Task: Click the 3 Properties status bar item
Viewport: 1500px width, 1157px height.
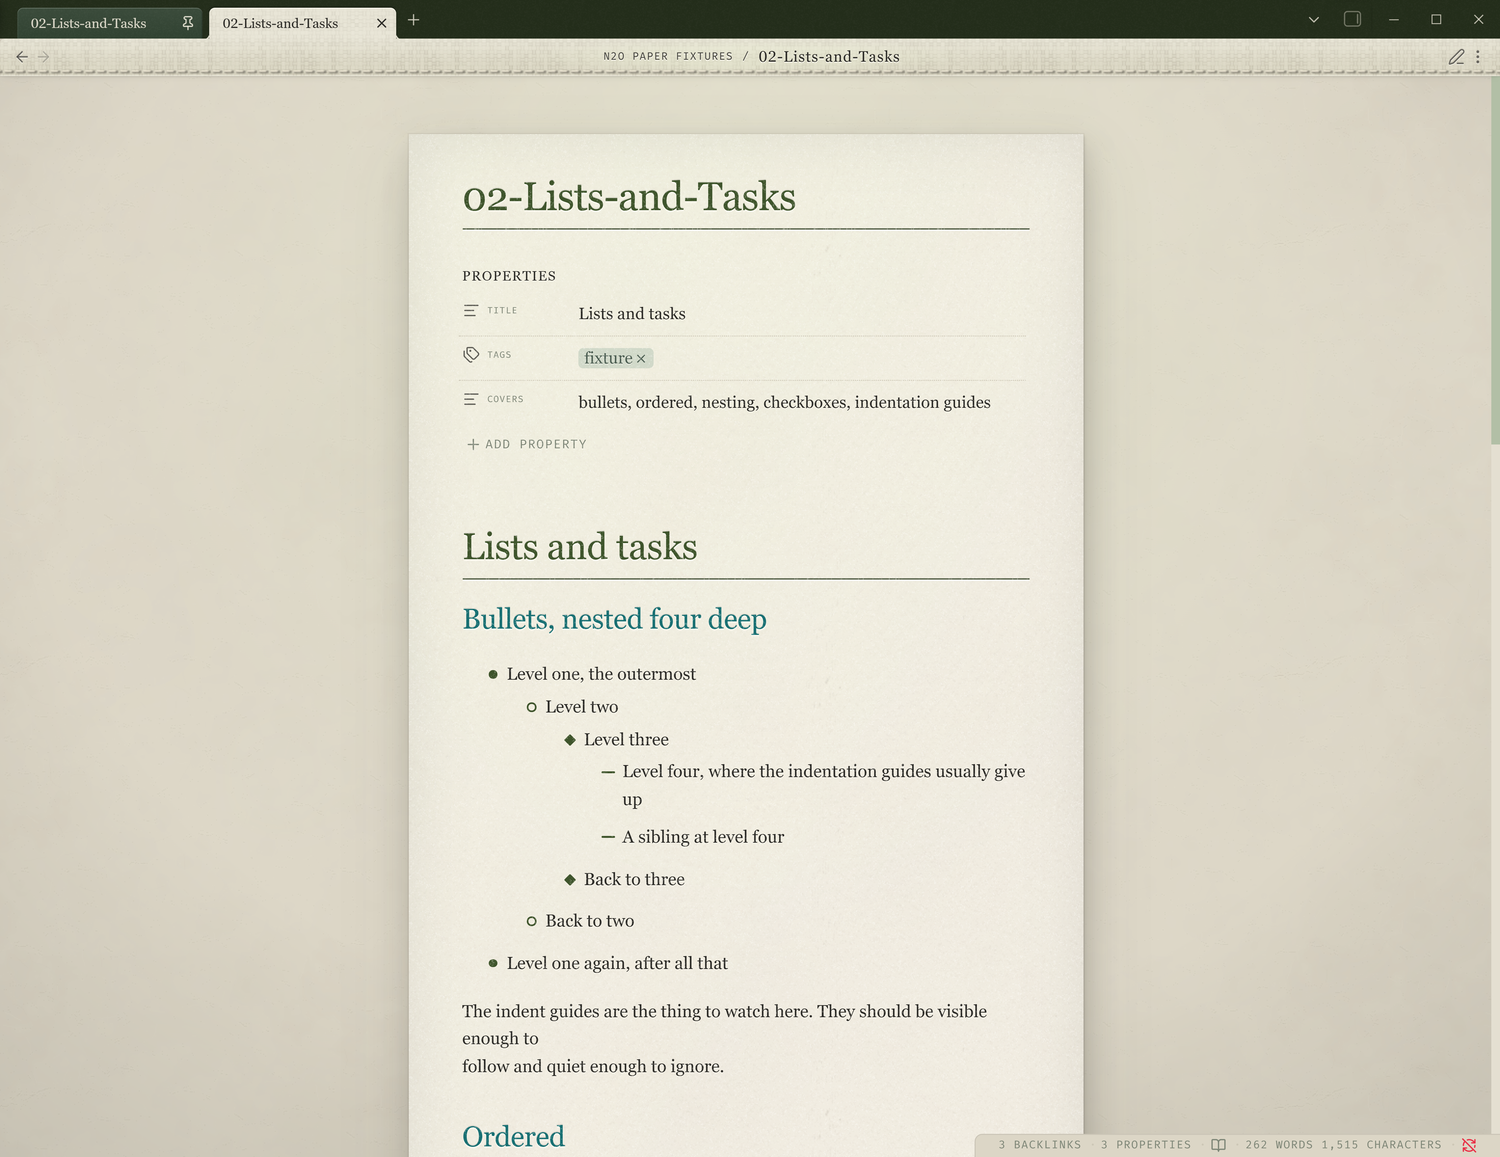Action: [x=1146, y=1145]
